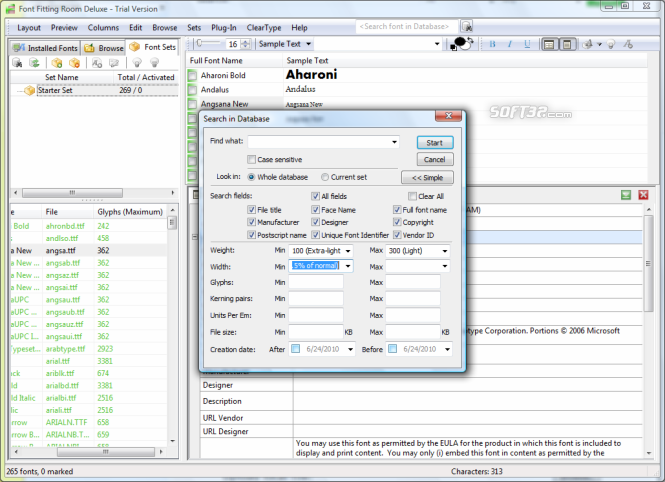The image size is (665, 482).
Task: Click the font size stepper arrows
Action: pos(246,44)
